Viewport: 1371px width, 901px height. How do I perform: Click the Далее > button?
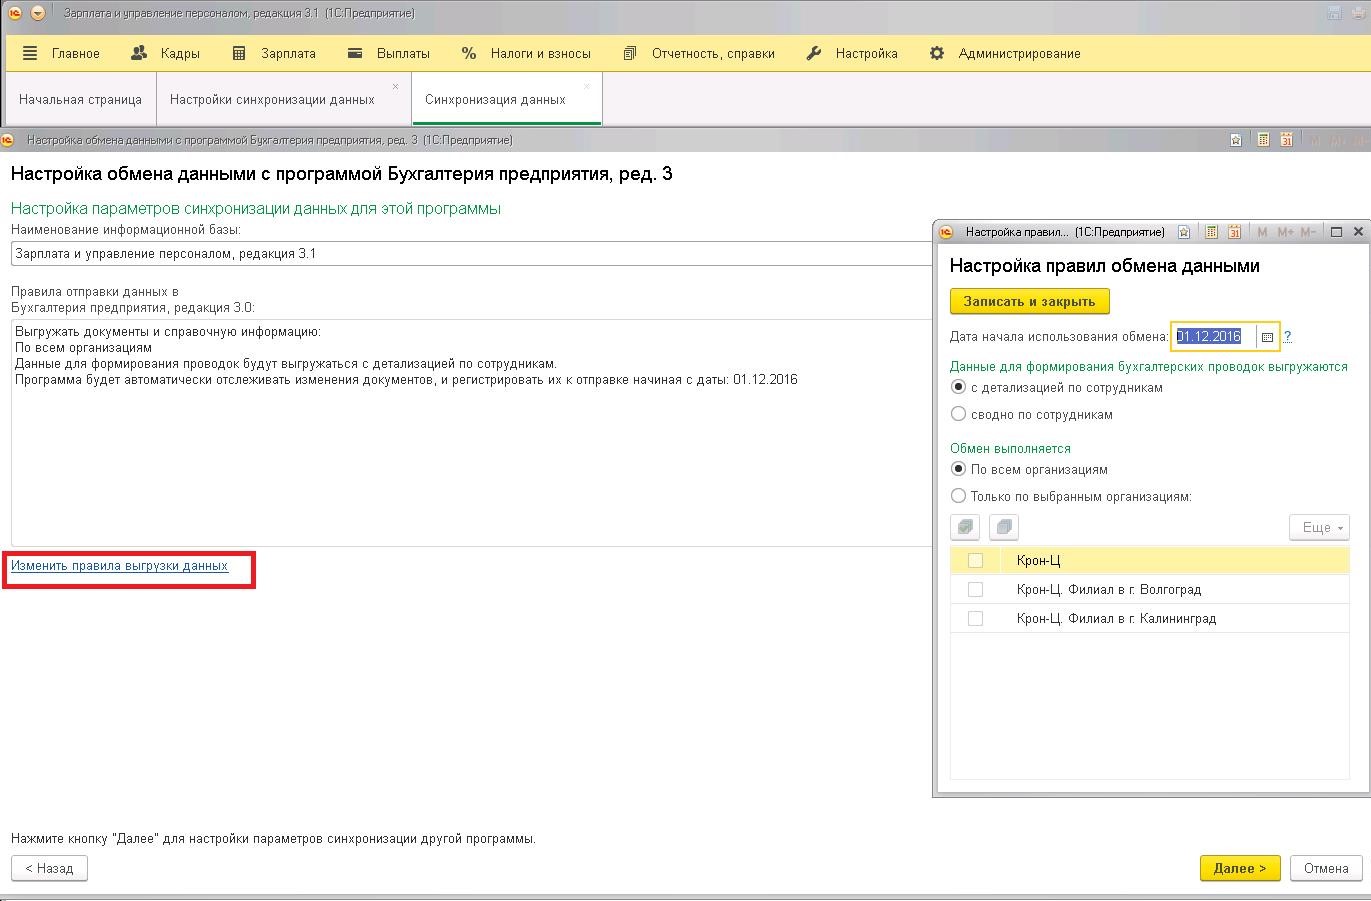(1240, 868)
